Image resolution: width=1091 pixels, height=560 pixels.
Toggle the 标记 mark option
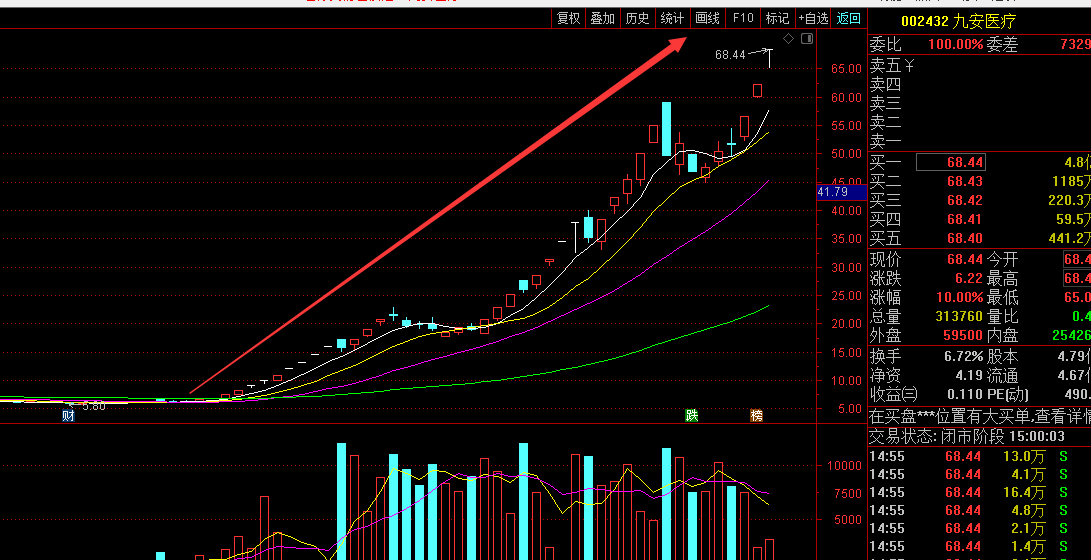click(777, 18)
